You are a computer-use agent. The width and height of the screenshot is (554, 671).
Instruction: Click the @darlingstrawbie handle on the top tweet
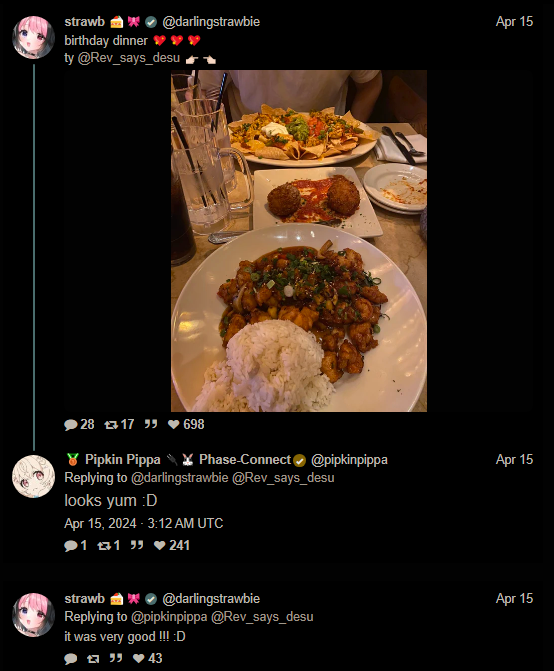211,22
